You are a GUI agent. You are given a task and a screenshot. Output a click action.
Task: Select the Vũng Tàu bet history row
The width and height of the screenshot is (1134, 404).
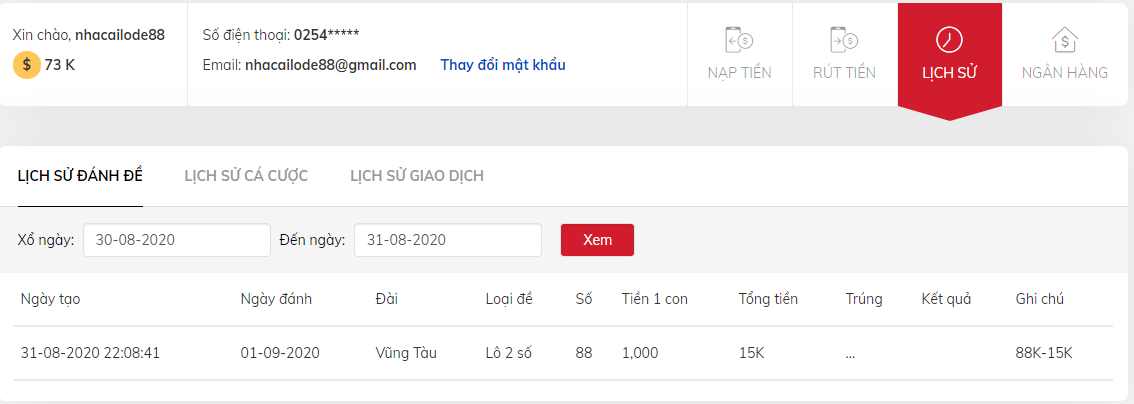(563, 353)
